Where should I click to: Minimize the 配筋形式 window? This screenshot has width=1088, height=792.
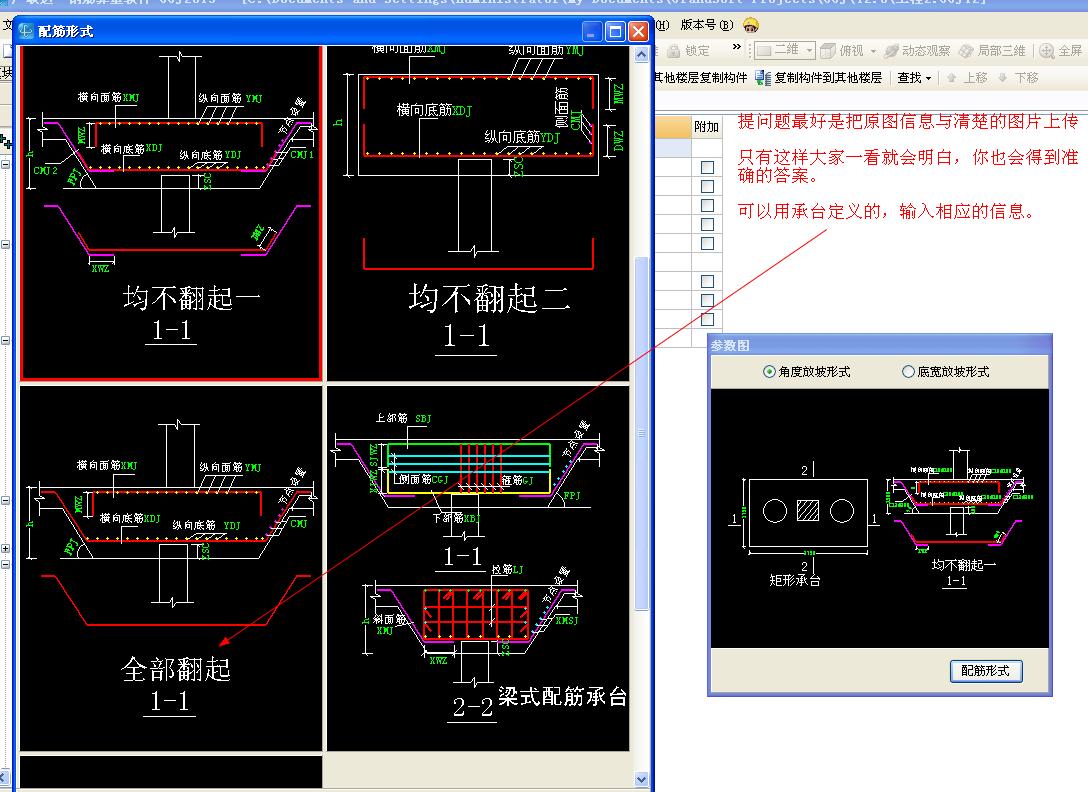click(x=592, y=31)
